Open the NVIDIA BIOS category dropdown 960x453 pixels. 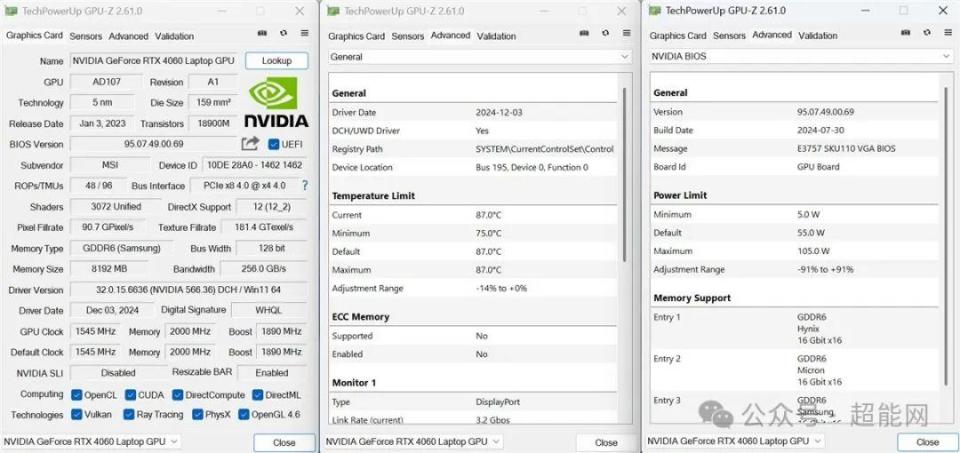pyautogui.click(x=800, y=56)
